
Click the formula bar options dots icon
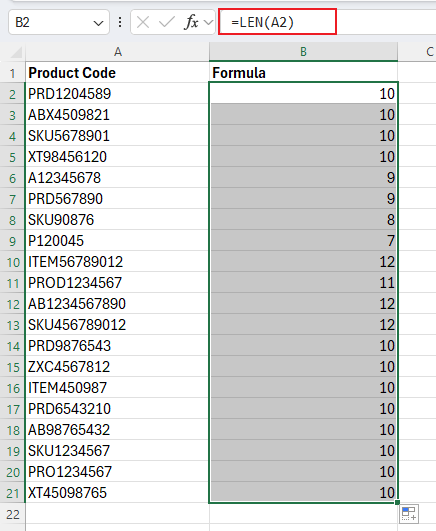pos(120,22)
